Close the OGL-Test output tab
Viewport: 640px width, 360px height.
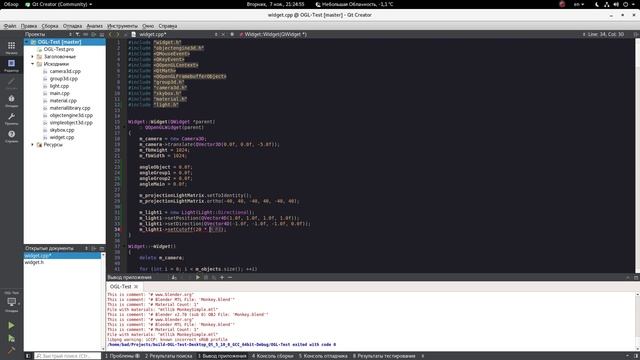[x=136, y=287]
